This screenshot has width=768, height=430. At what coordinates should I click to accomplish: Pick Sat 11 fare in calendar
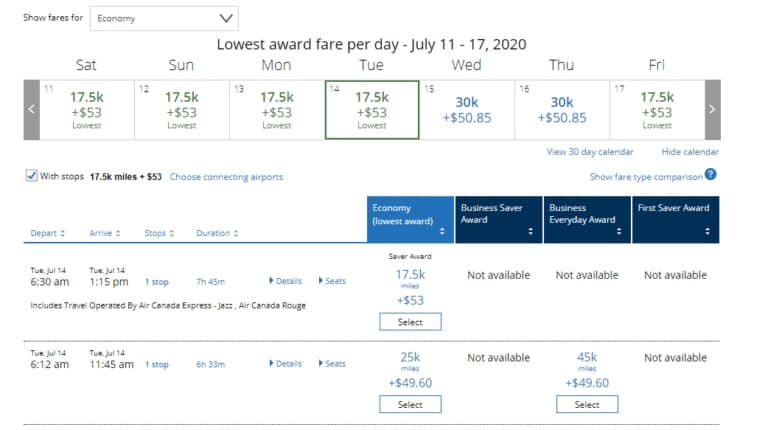(87, 110)
